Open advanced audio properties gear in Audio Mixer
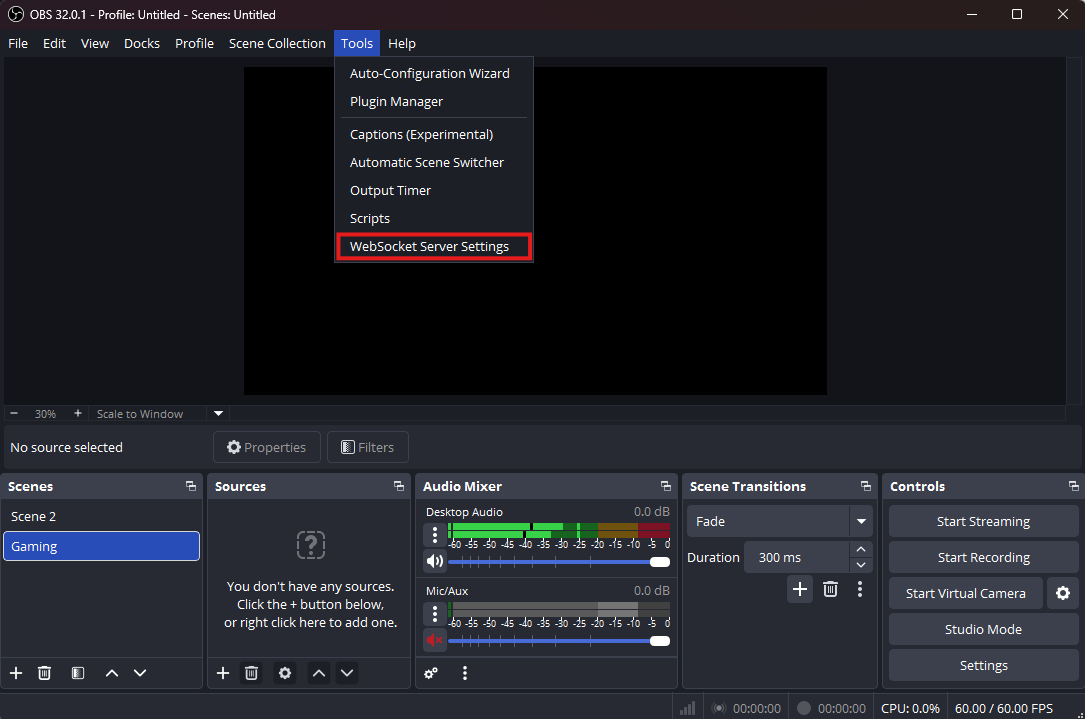The image size is (1085, 719). pos(430,673)
